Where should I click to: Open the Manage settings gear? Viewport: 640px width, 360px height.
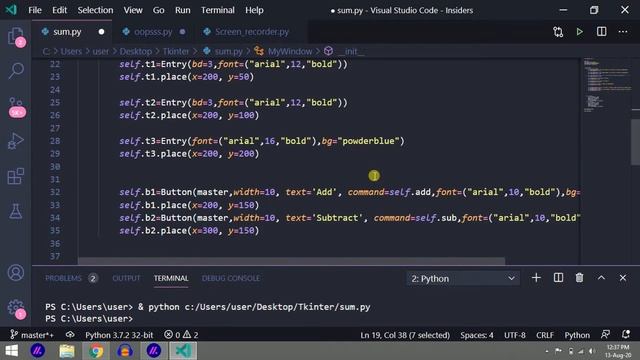16,309
